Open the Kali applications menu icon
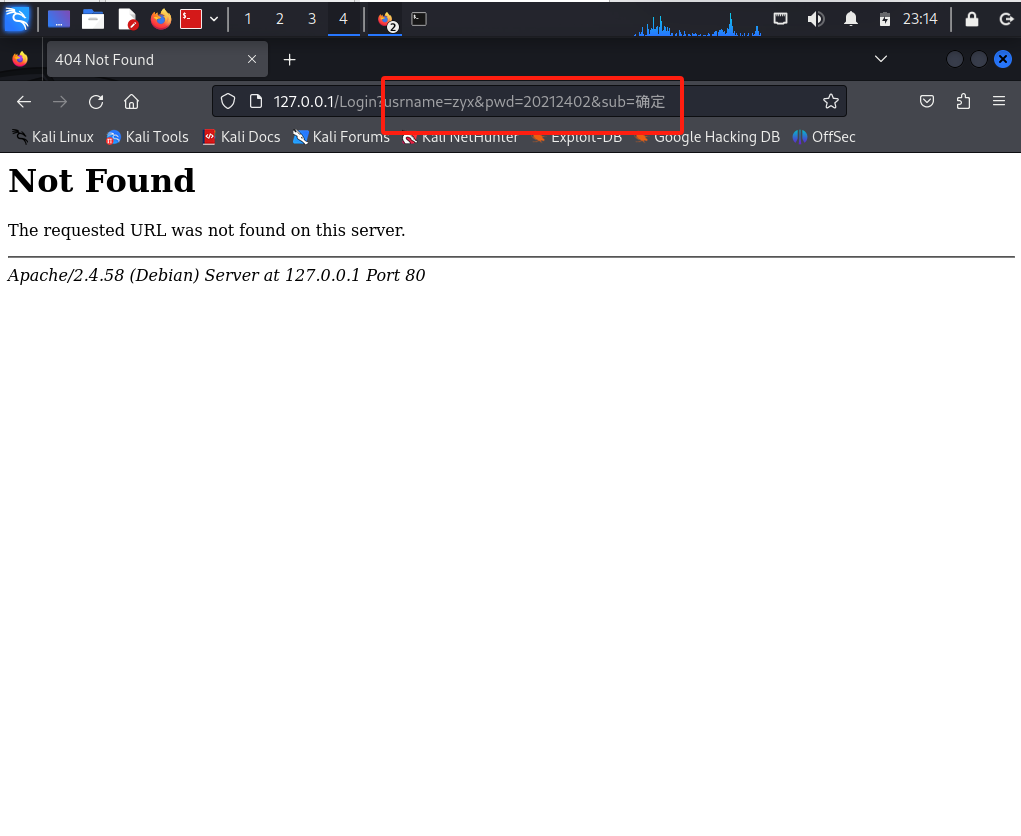This screenshot has height=836, width=1021. (x=17, y=19)
